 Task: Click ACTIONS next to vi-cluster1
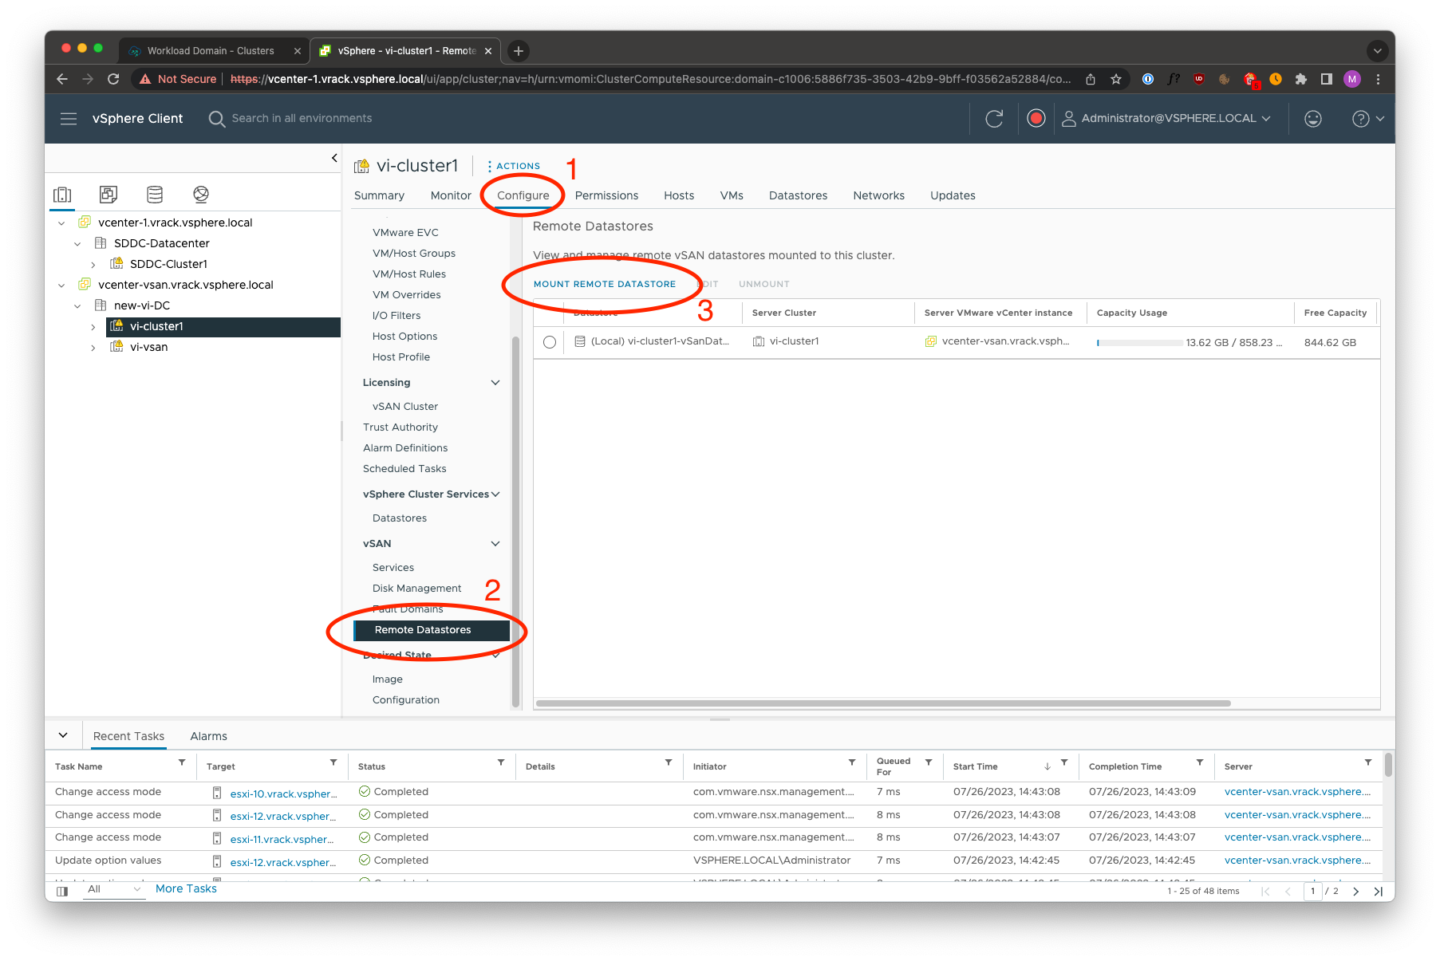(x=516, y=165)
